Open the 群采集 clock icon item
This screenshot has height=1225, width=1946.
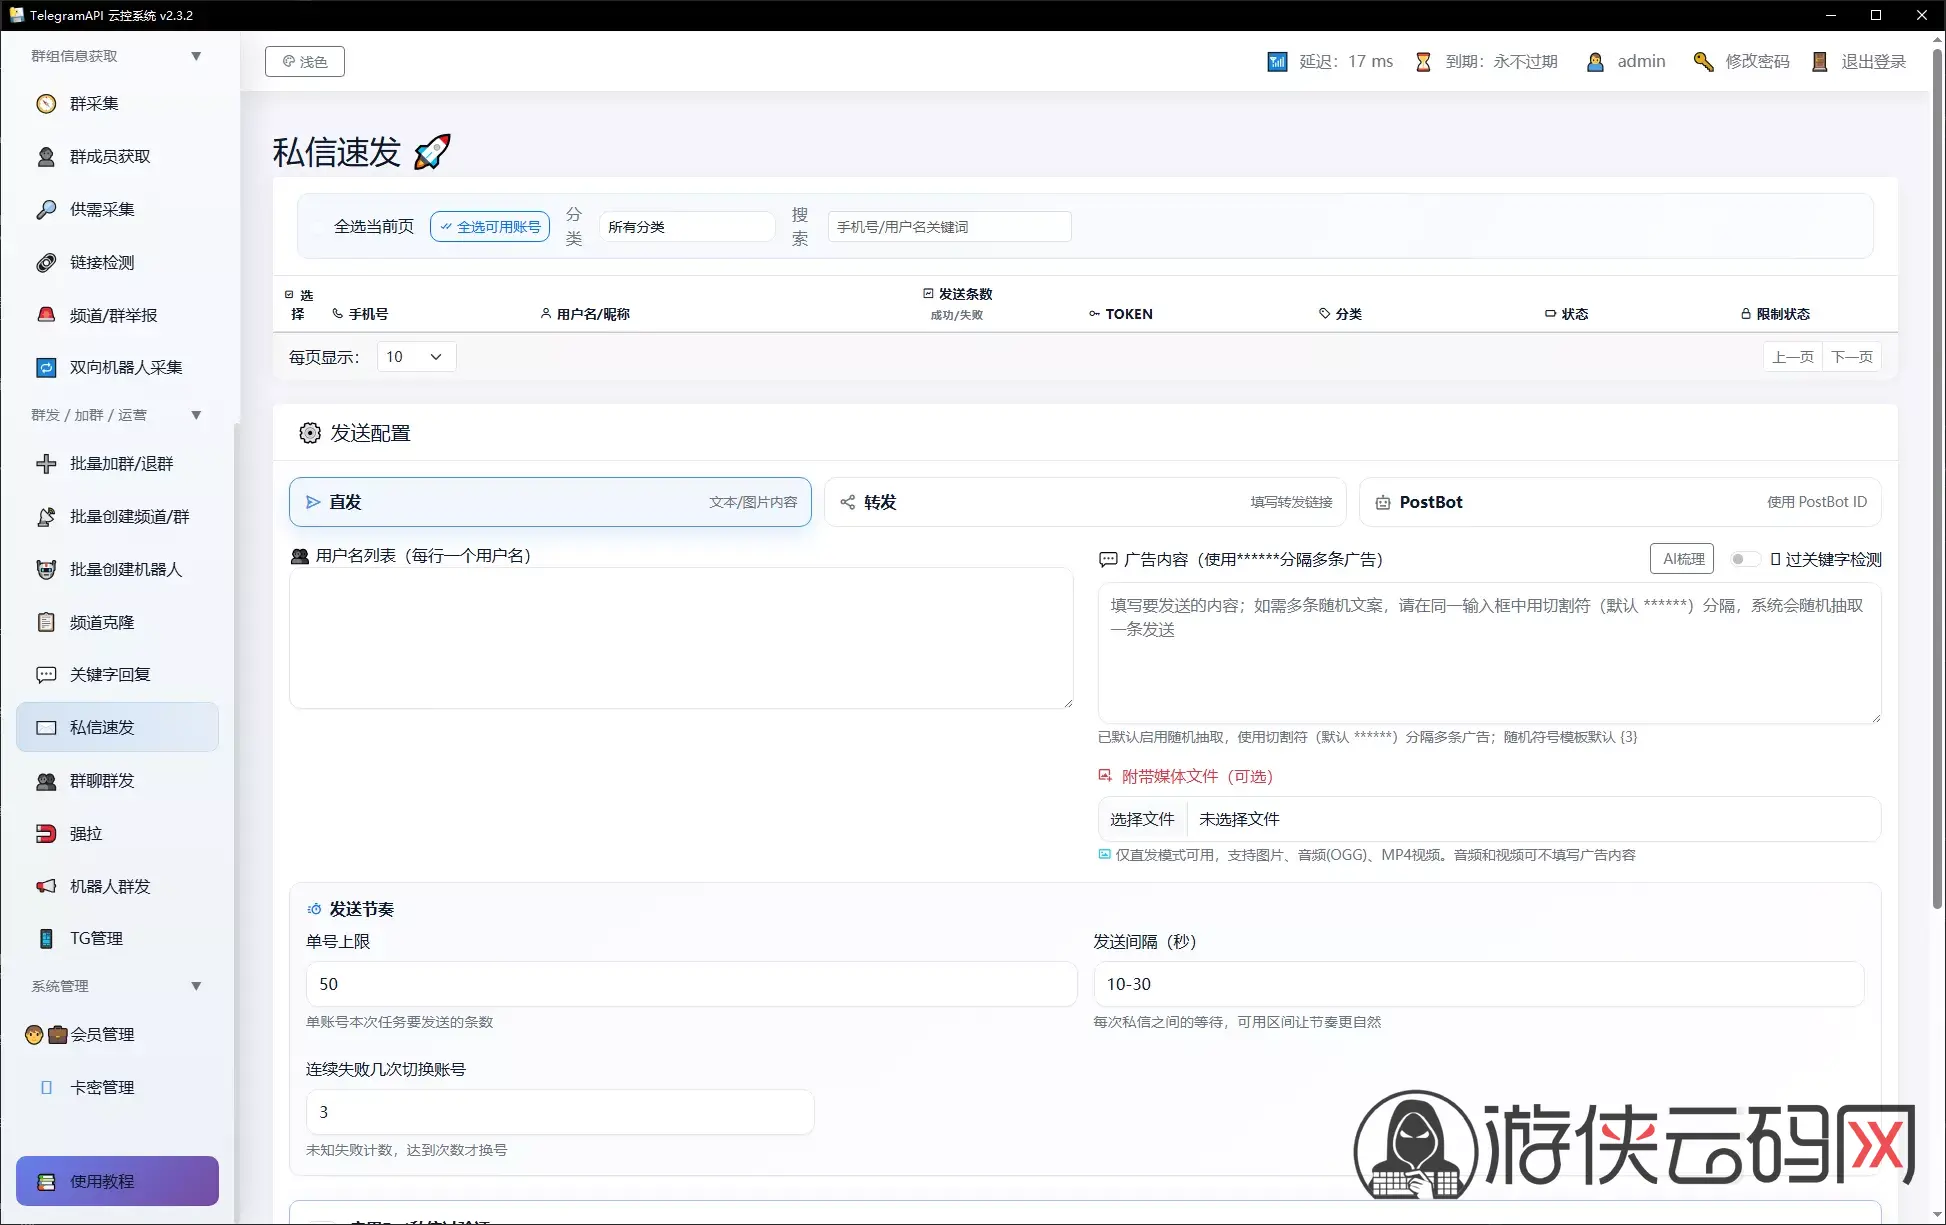pos(46,104)
